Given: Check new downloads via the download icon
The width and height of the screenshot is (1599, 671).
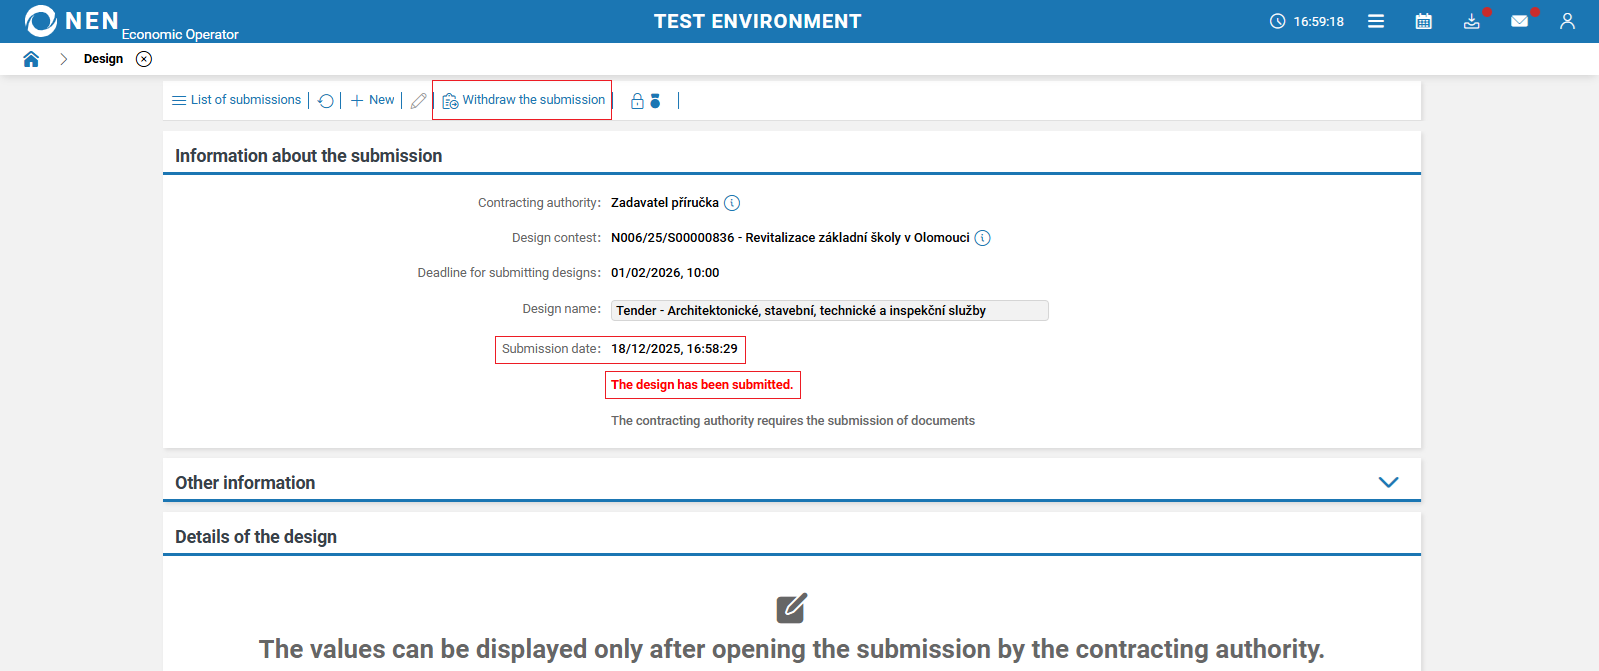Looking at the screenshot, I should [1471, 20].
